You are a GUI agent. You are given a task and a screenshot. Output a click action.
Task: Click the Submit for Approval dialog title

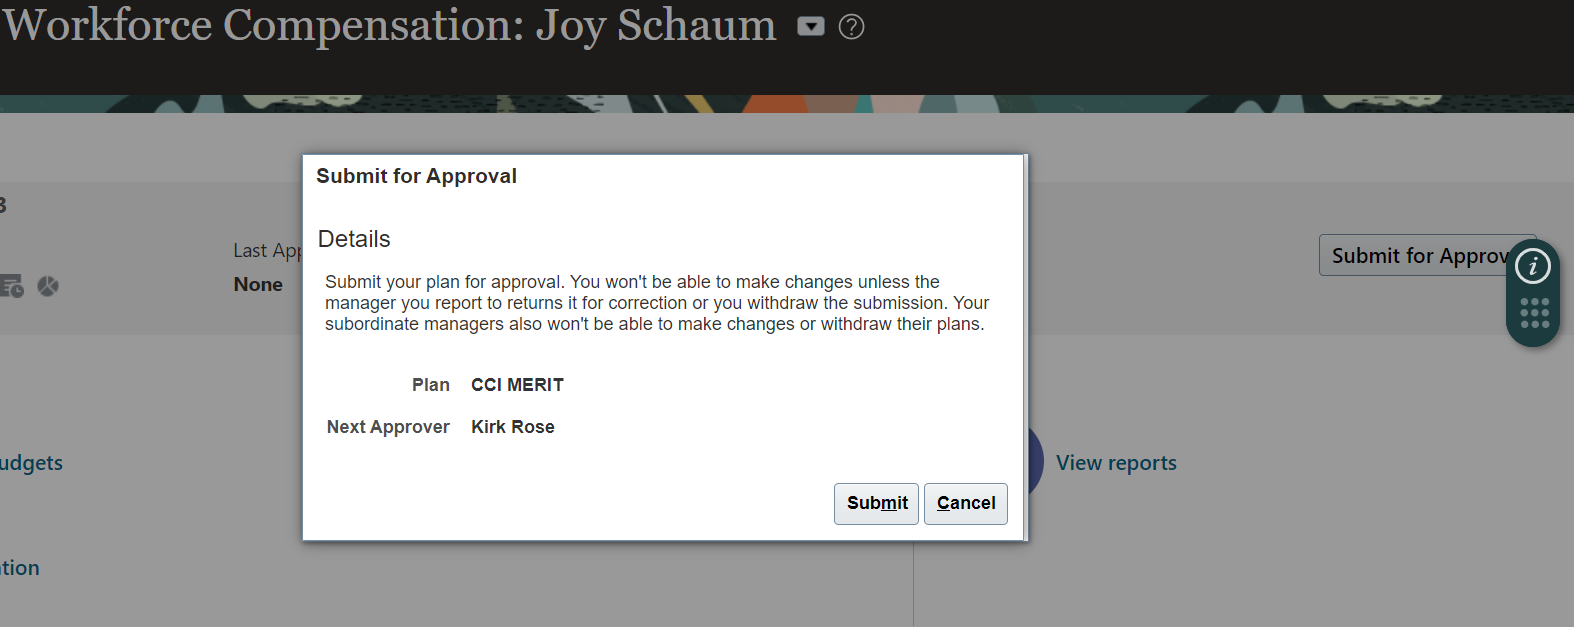tap(416, 176)
